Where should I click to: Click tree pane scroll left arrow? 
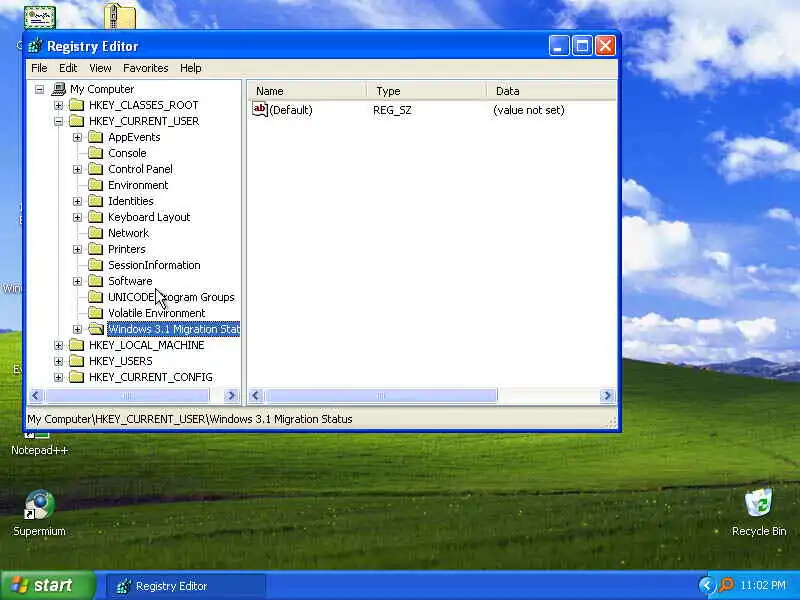click(x=35, y=395)
